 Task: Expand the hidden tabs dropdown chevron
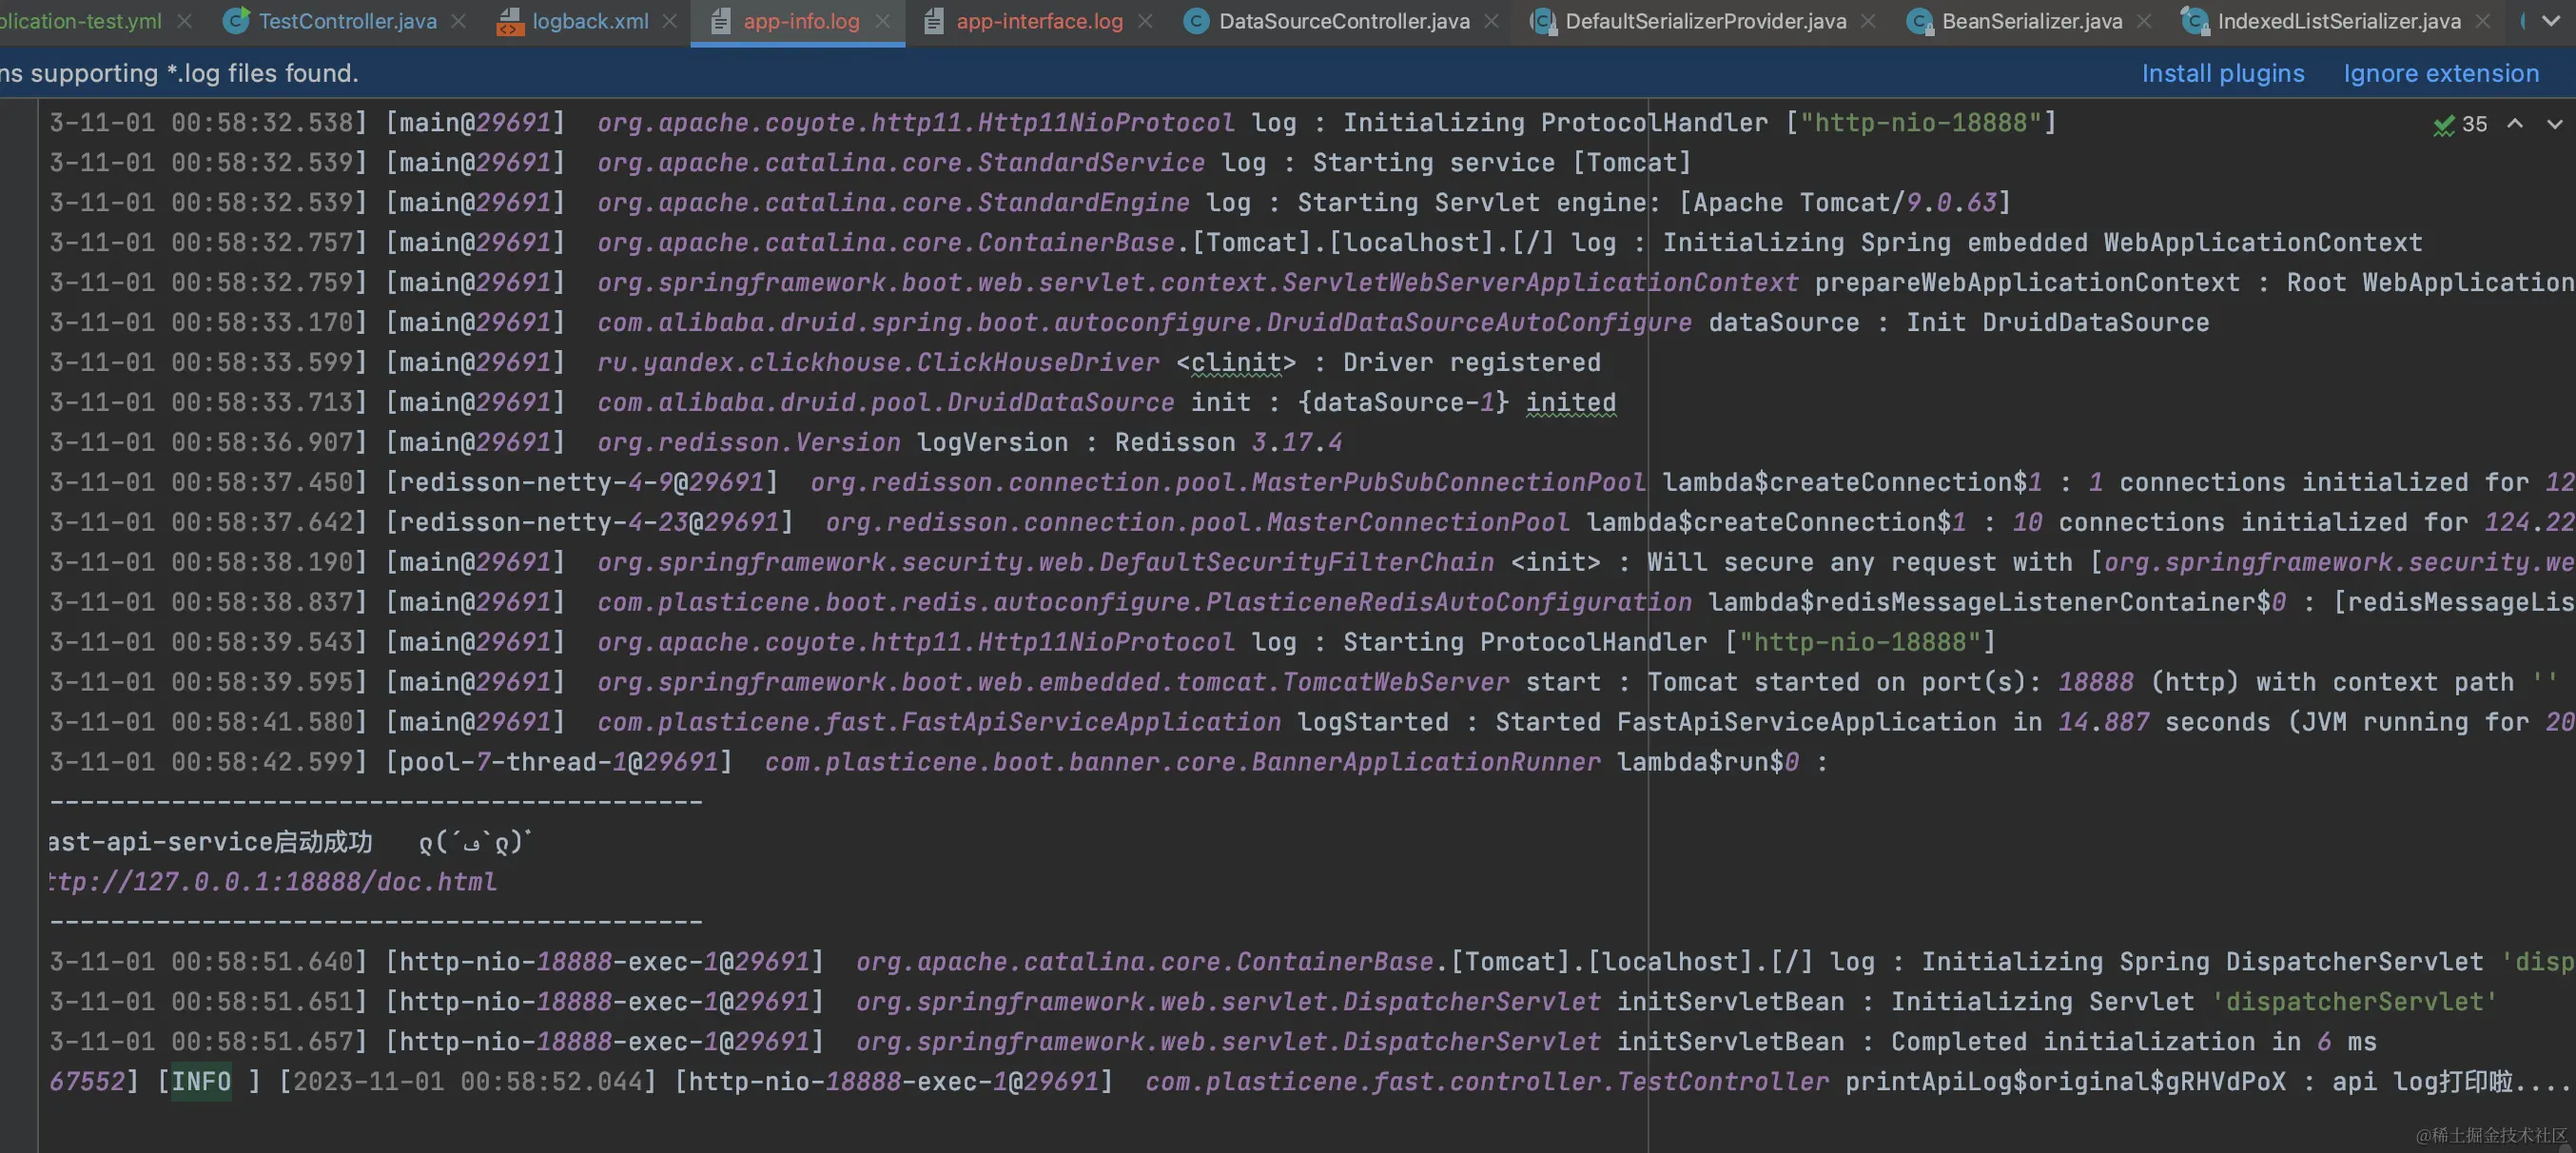click(x=2552, y=21)
